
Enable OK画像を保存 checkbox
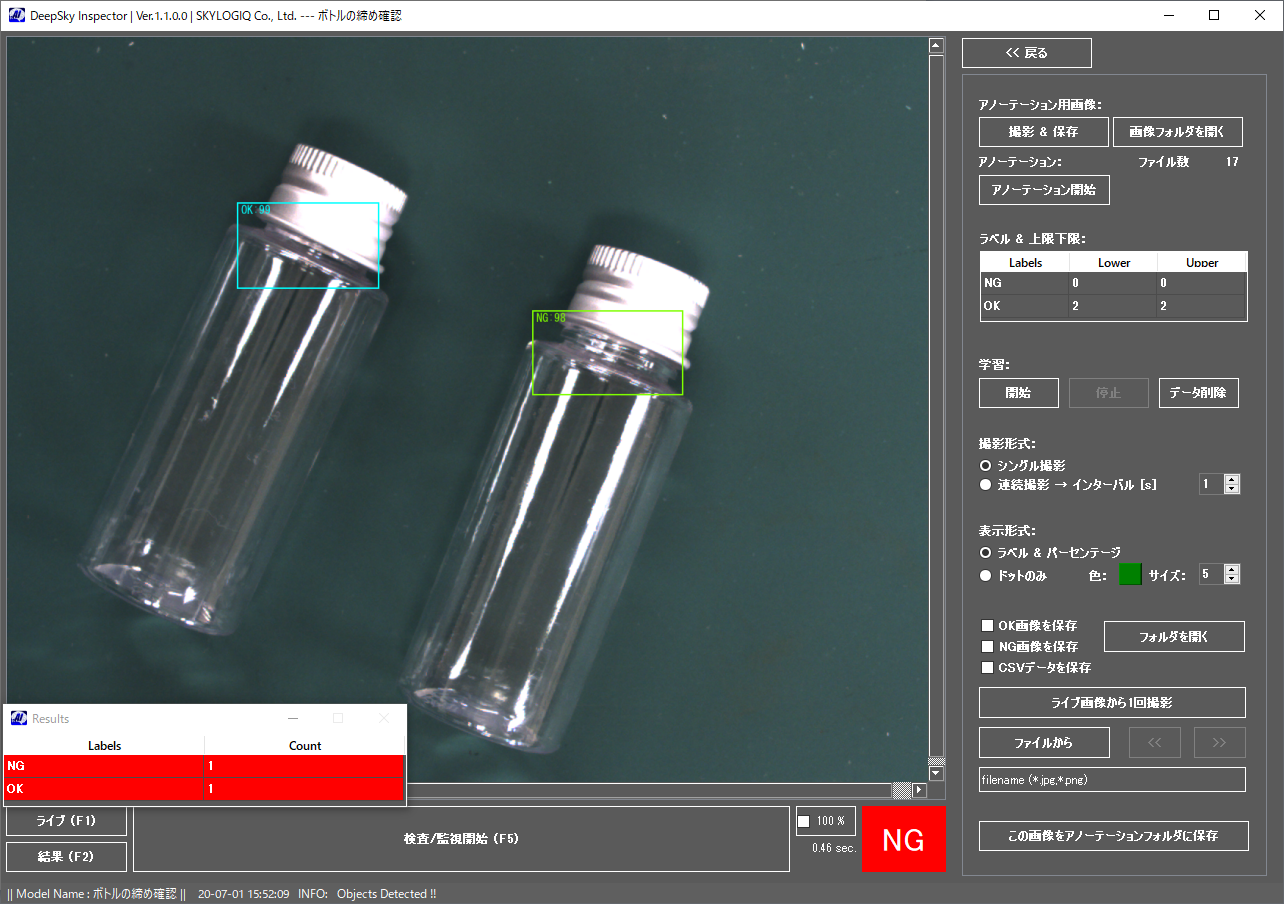click(x=988, y=626)
